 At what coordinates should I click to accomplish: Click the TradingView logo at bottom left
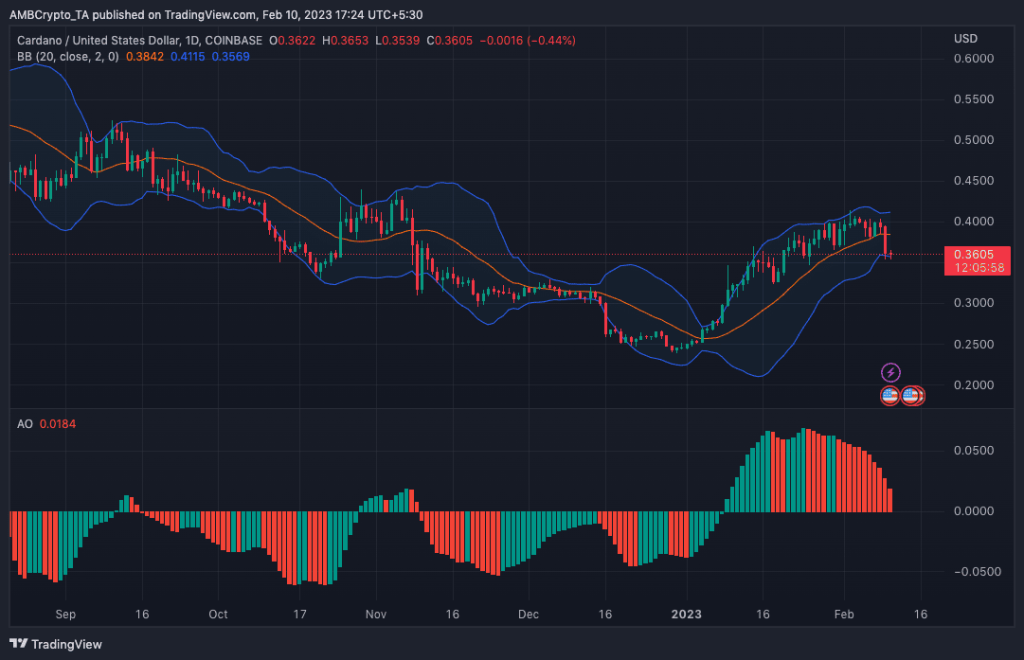tap(56, 643)
